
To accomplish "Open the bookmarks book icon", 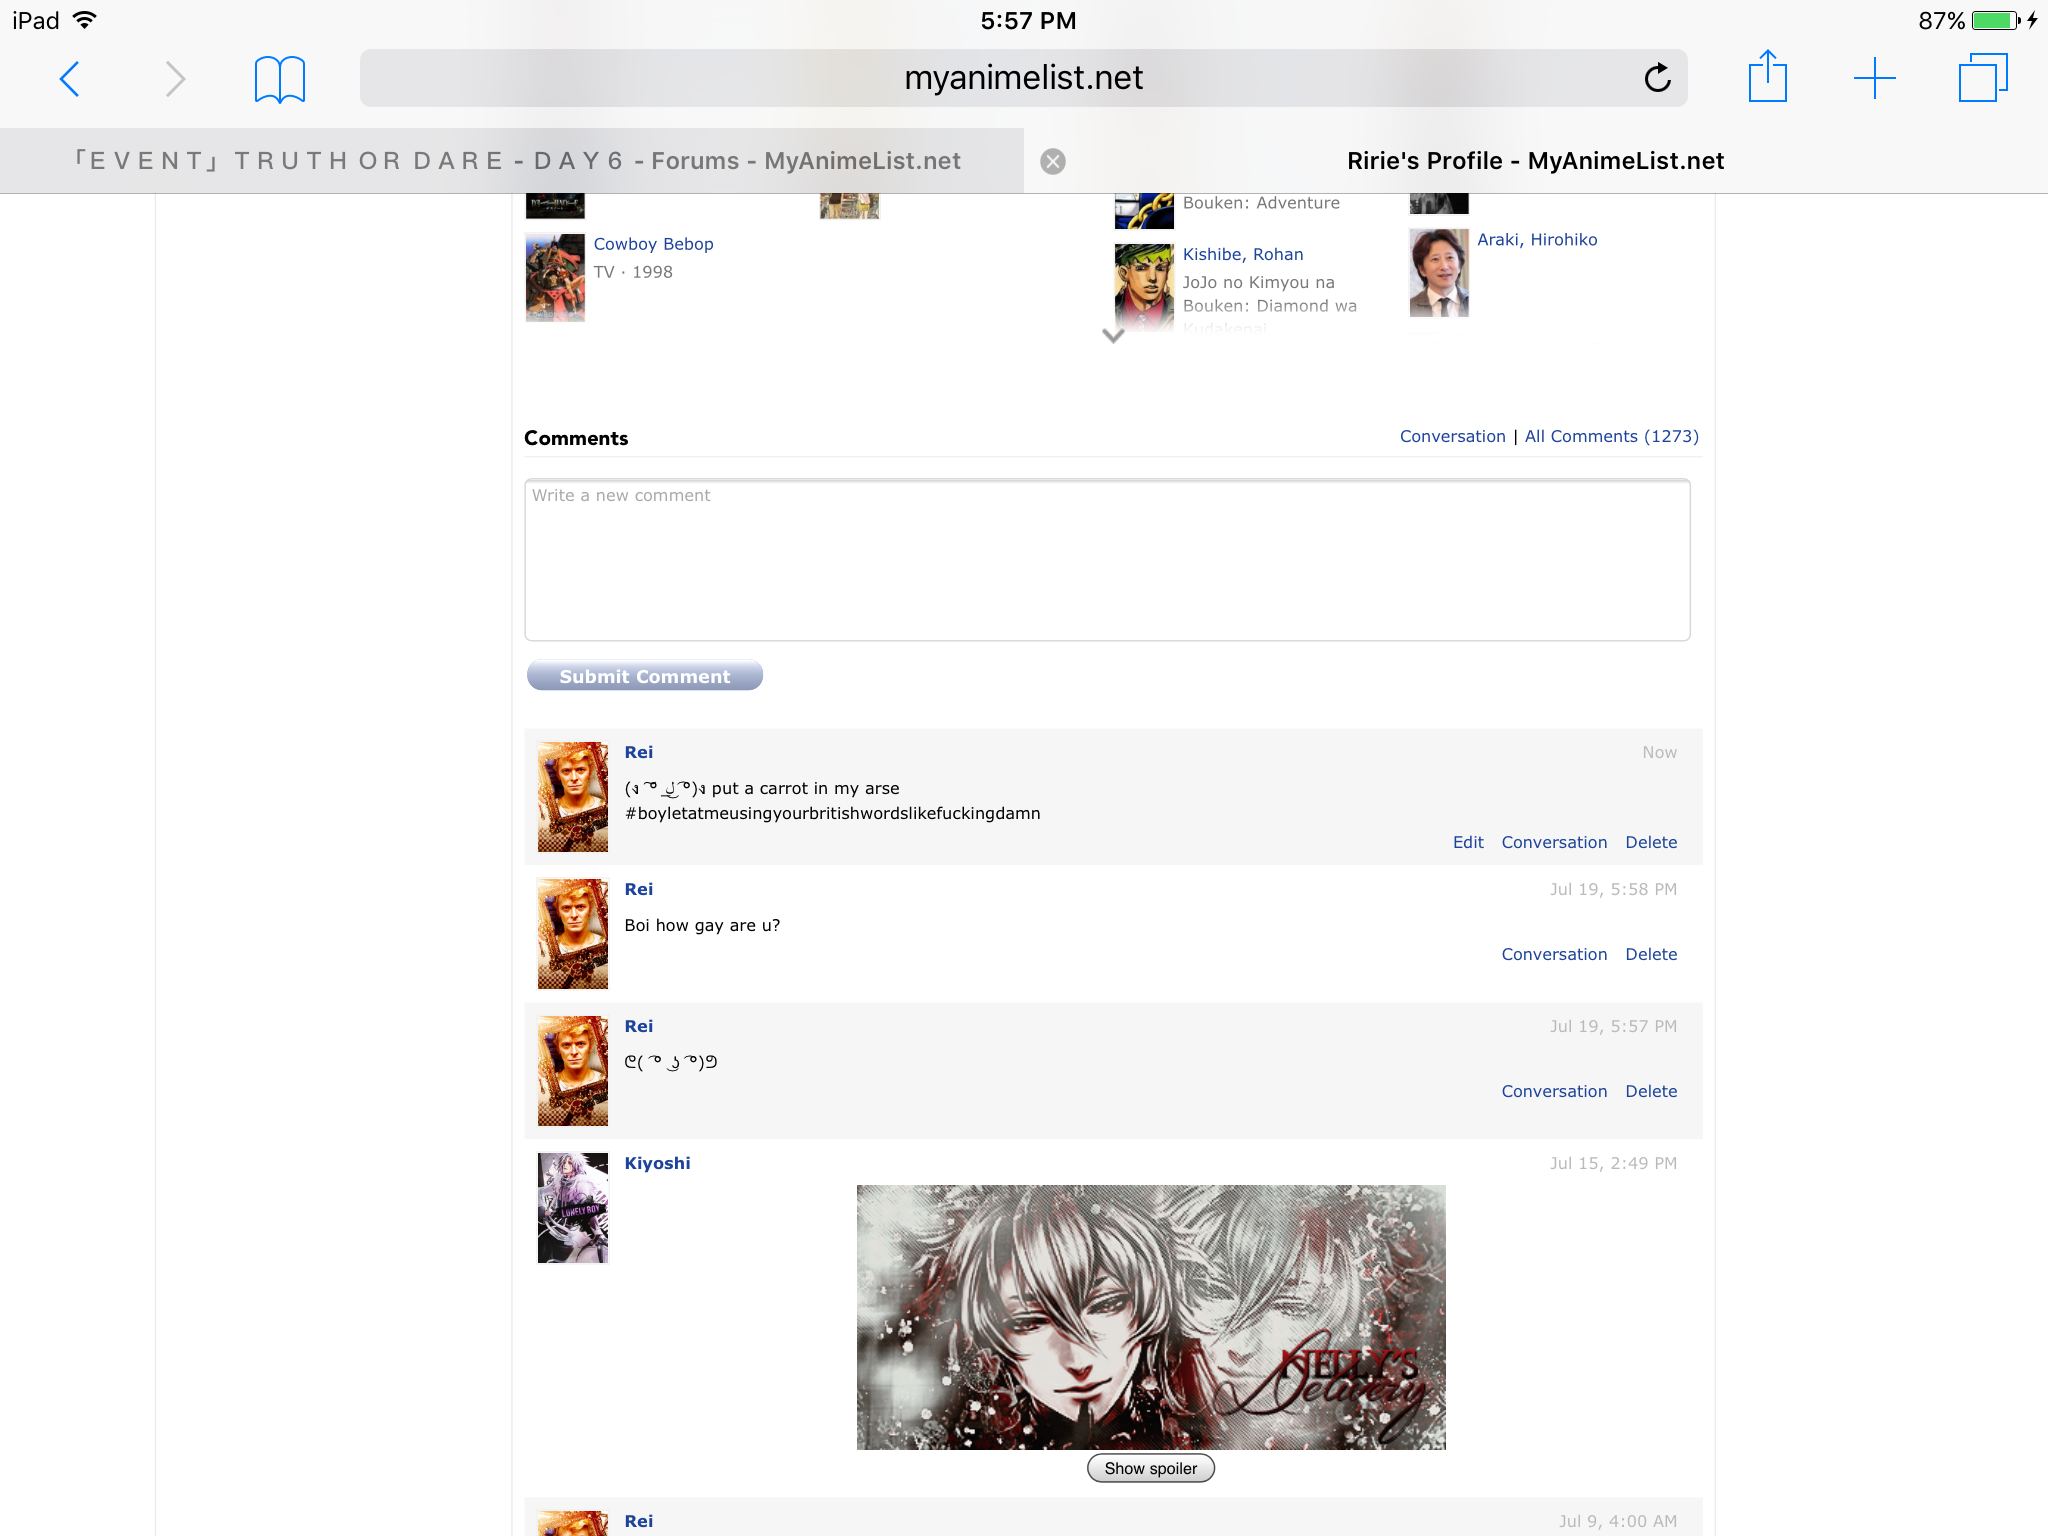I will tap(279, 79).
